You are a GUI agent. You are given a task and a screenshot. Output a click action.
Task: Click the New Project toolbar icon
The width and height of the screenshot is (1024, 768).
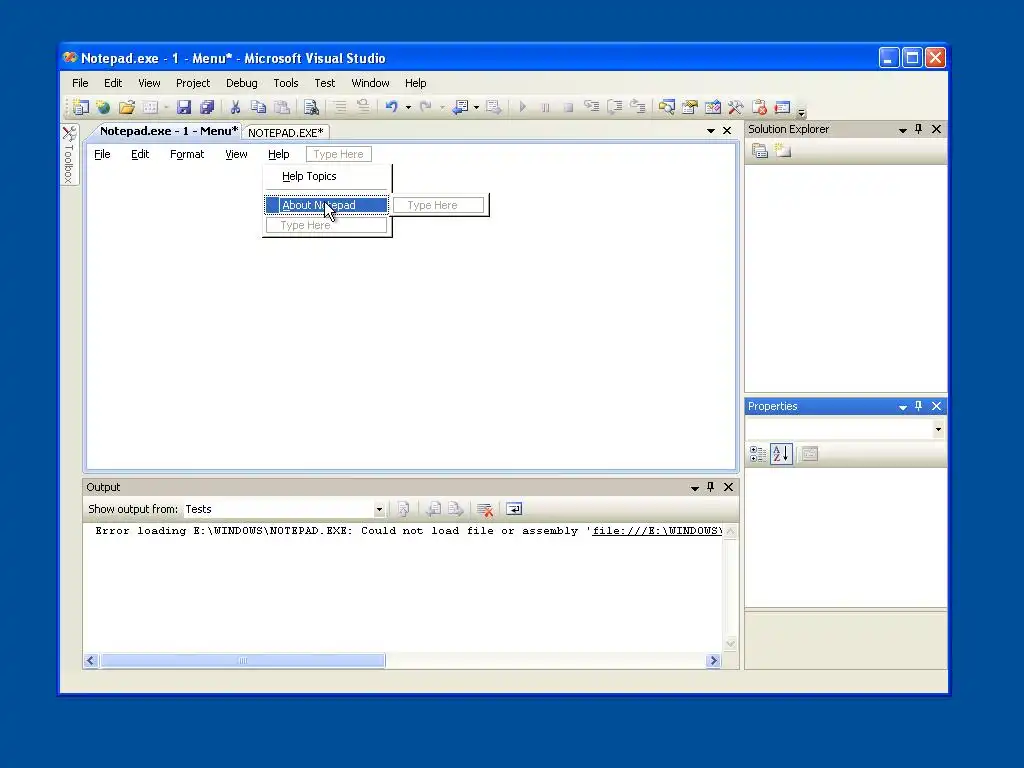pyautogui.click(x=81, y=107)
